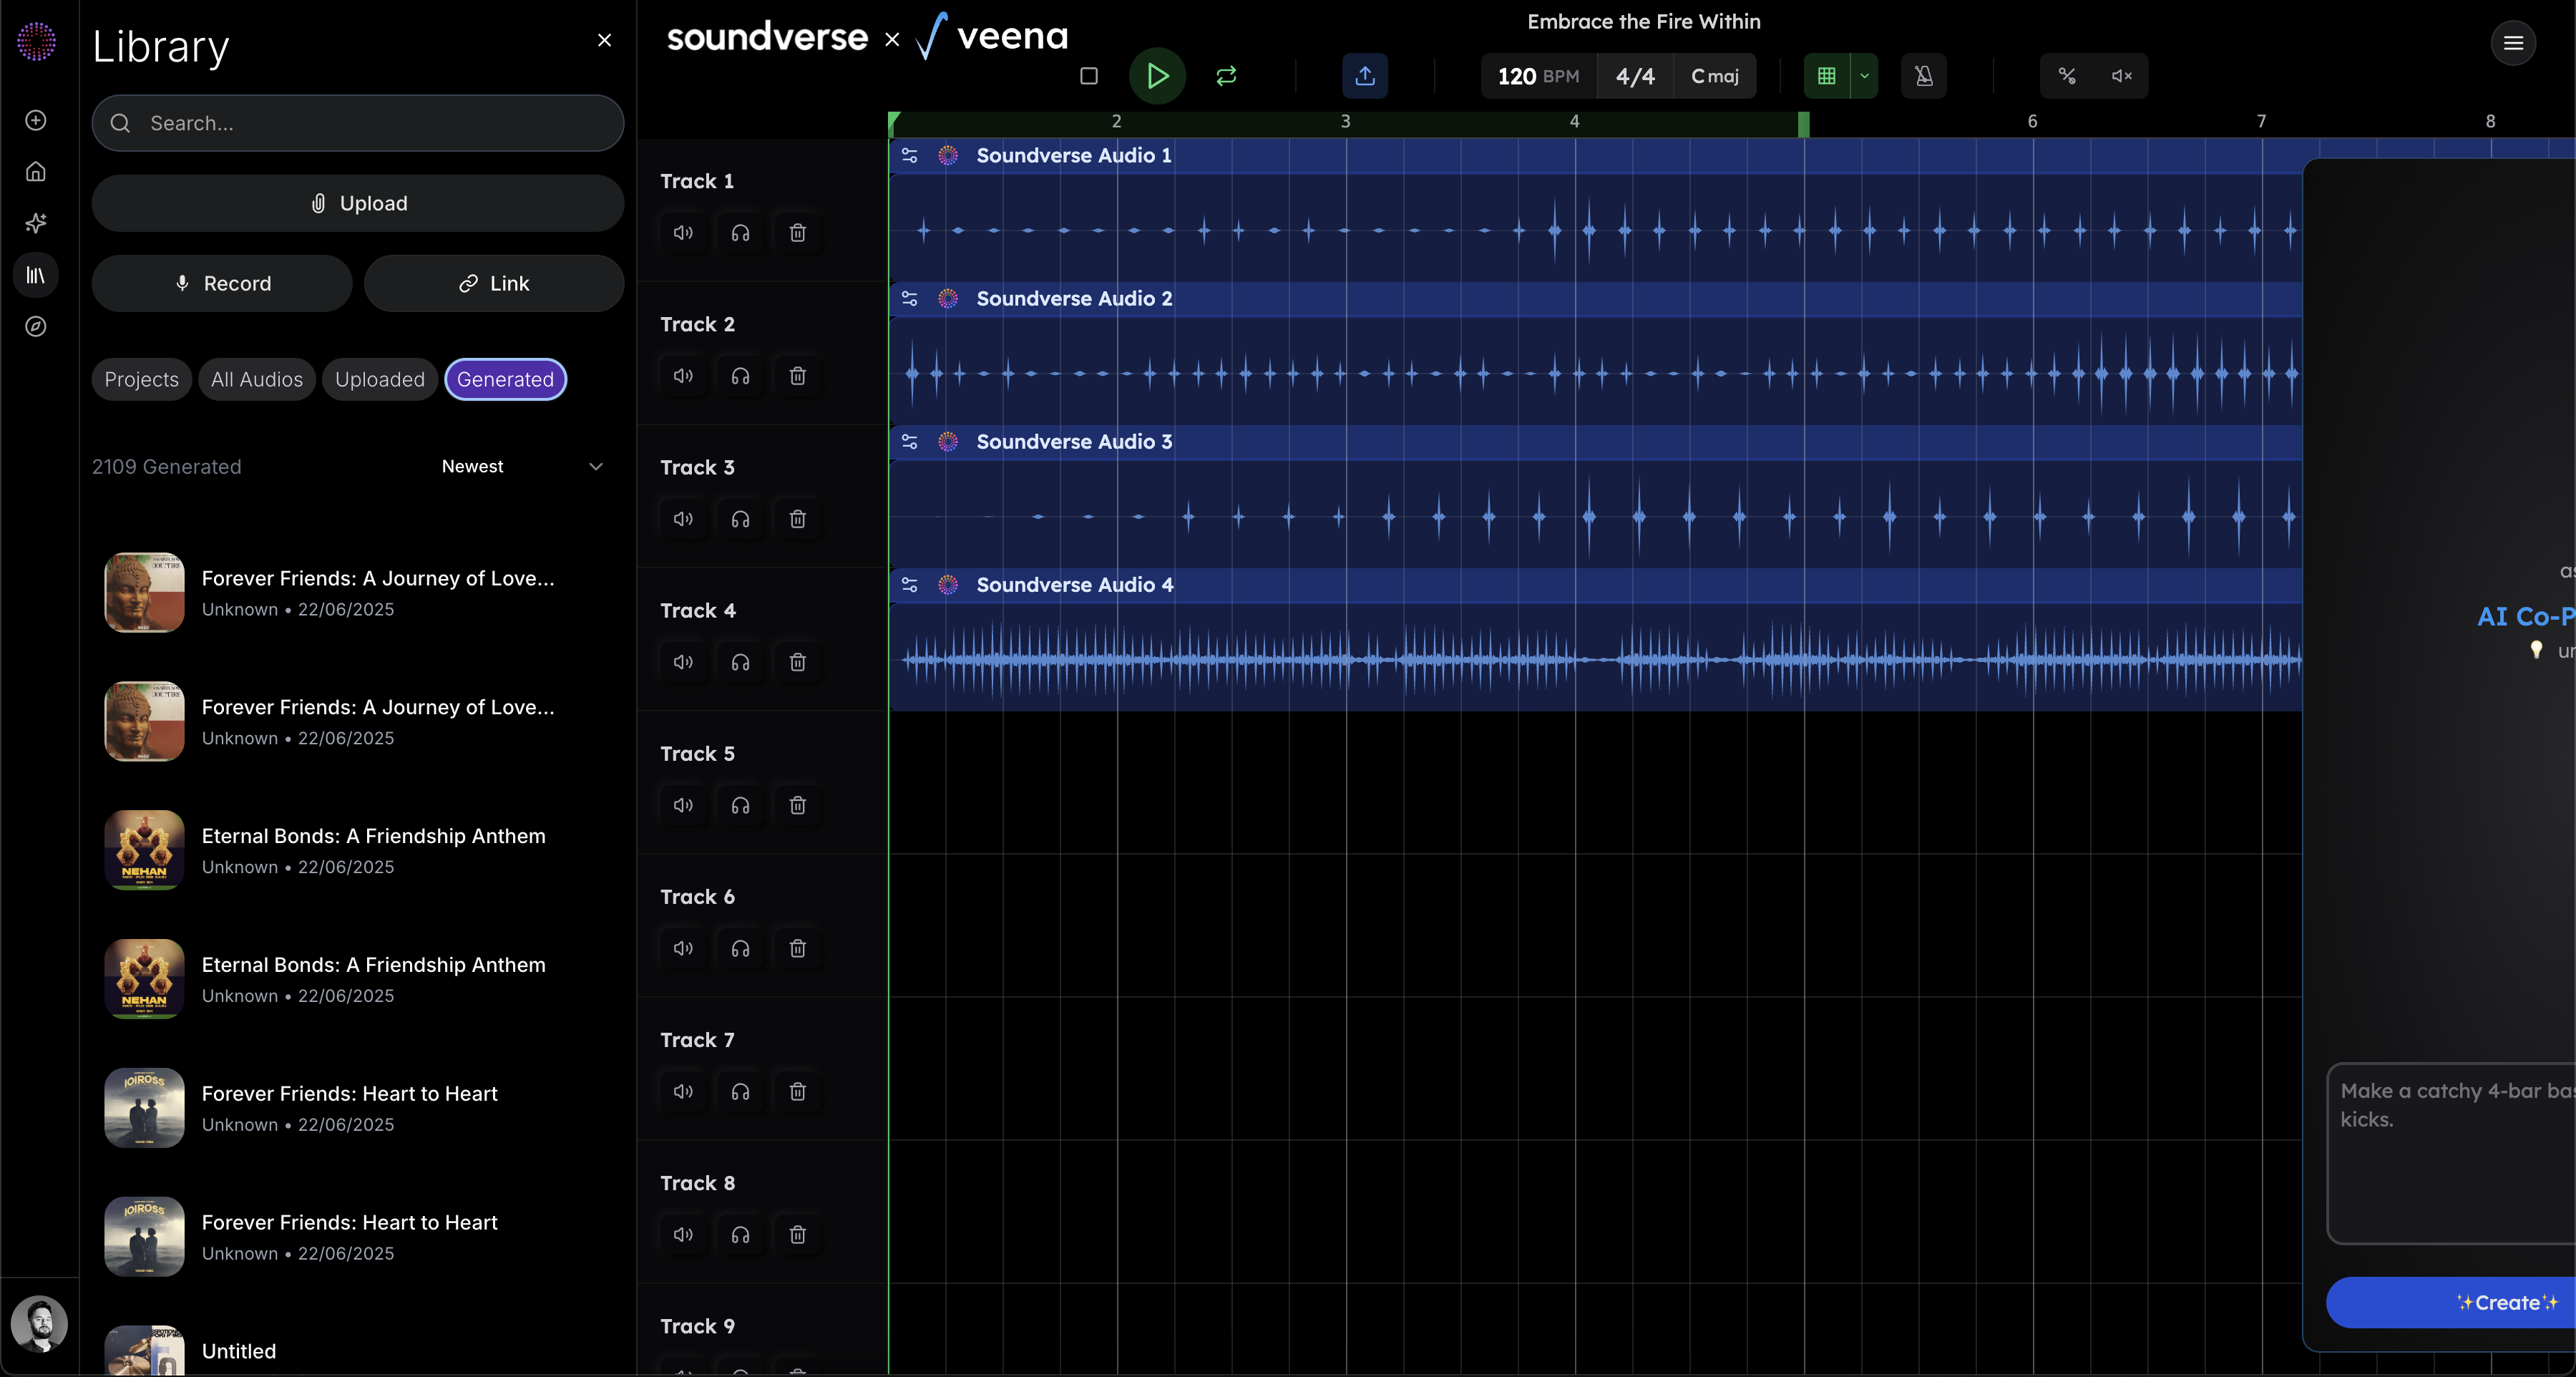Viewport: 2576px width, 1377px height.
Task: Delete Track 3
Action: pos(798,519)
